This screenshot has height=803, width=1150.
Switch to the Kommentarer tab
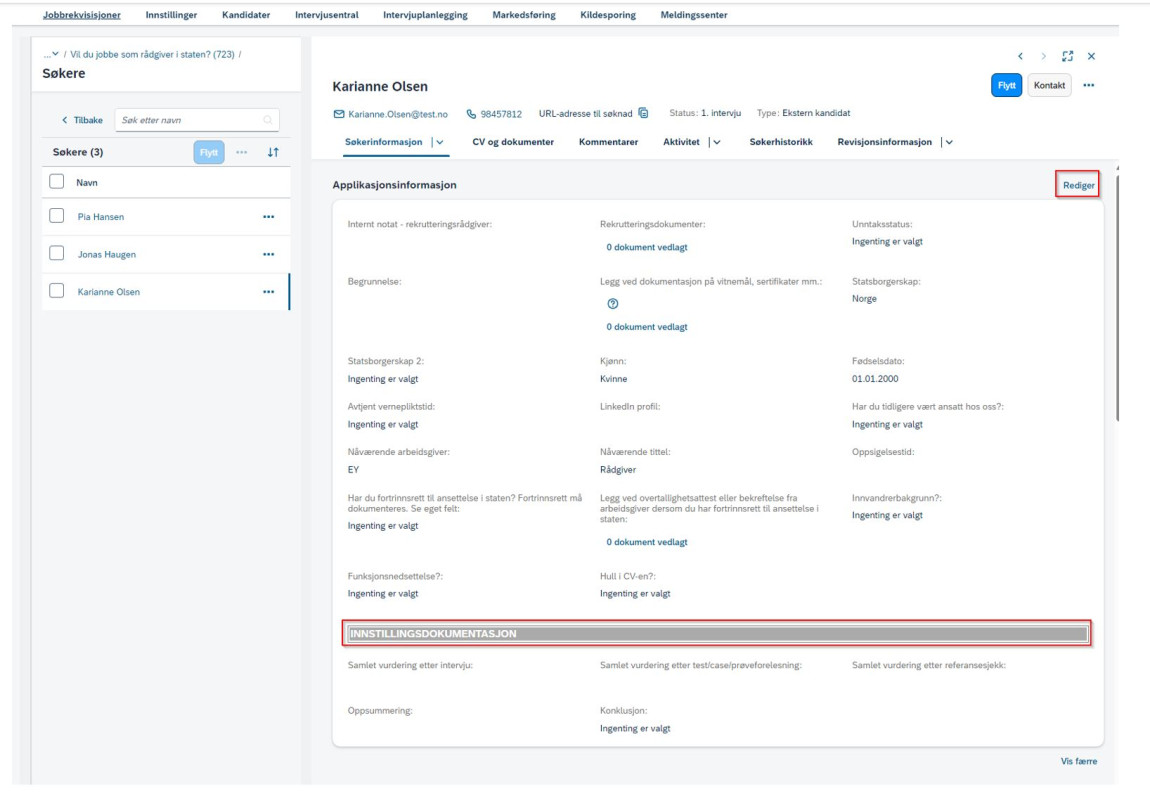pos(608,142)
